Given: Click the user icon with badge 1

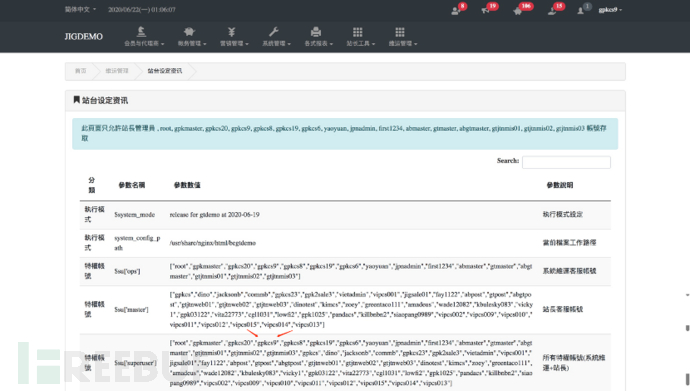Looking at the screenshot, I should tap(580, 11).
